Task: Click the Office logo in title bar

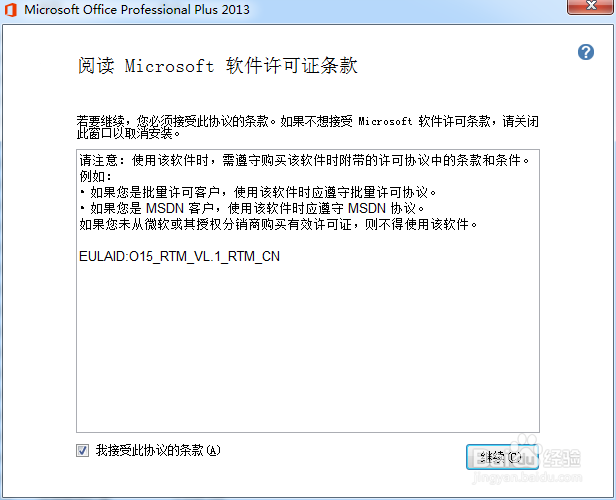Action: click(11, 9)
